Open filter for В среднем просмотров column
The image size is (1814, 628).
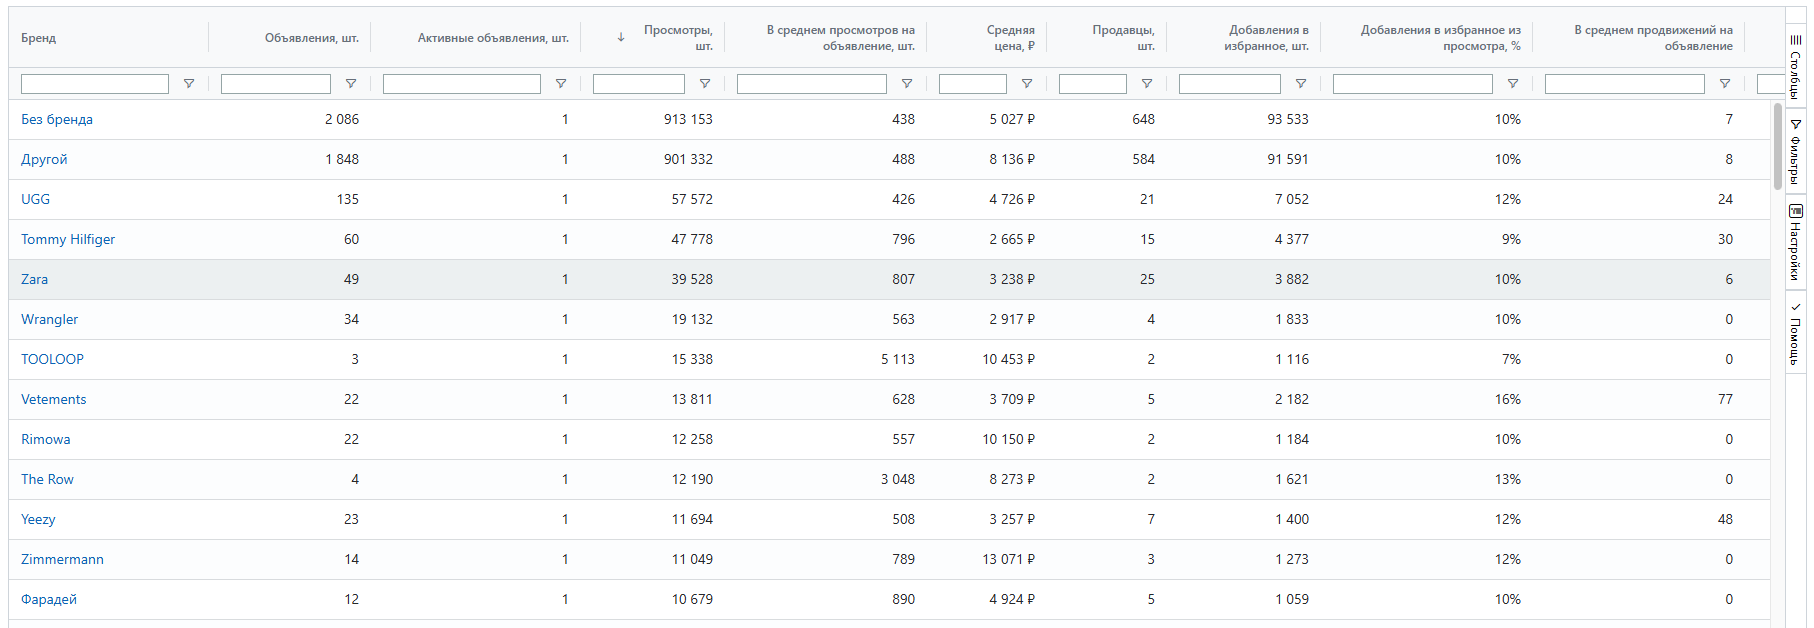907,84
